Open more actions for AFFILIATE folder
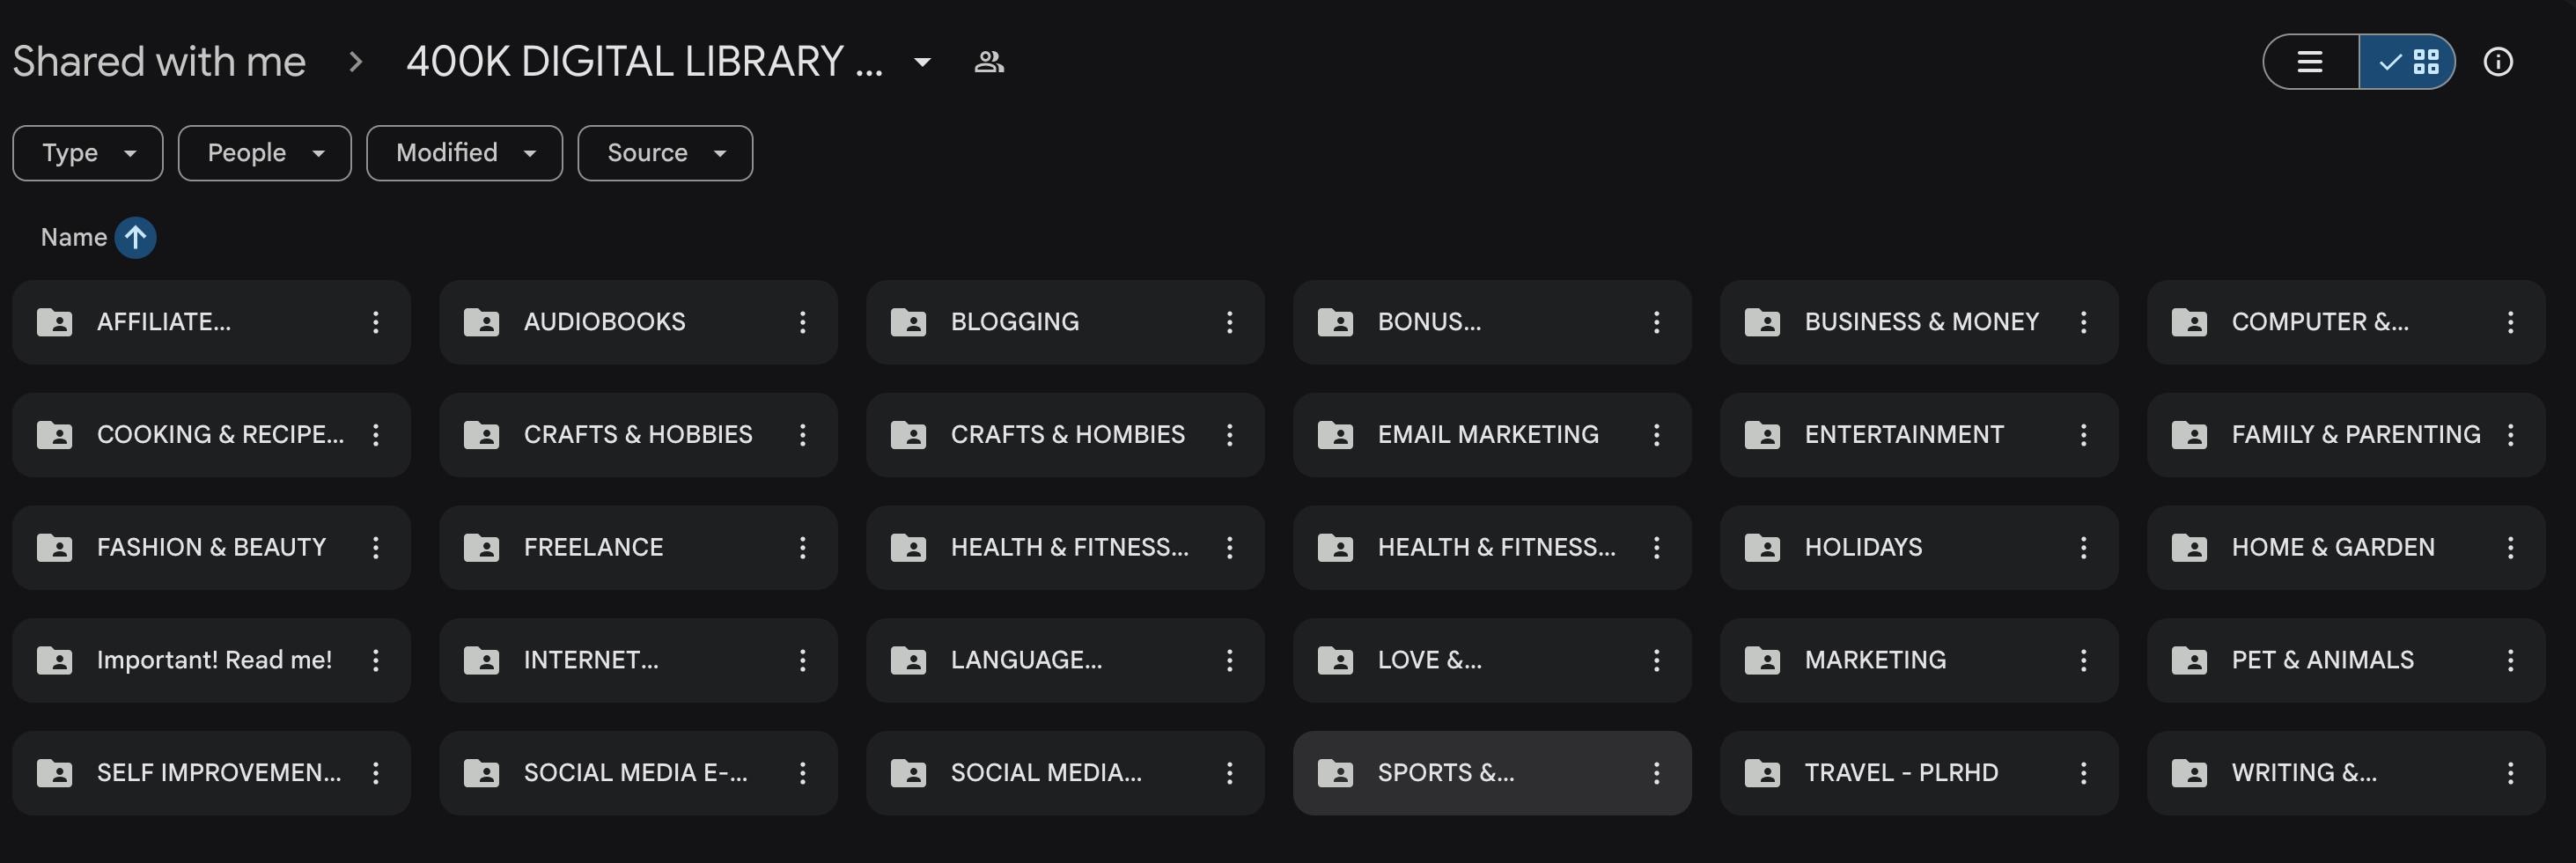Image resolution: width=2576 pixels, height=863 pixels. click(x=376, y=322)
